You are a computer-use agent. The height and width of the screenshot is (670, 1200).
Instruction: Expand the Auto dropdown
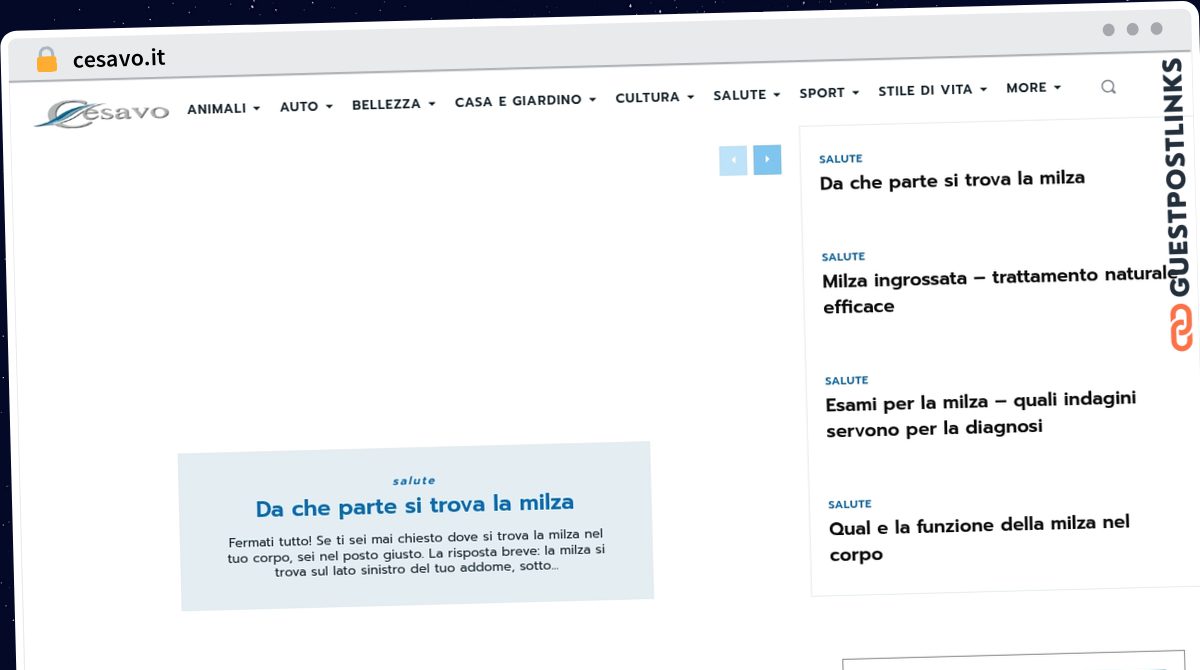[306, 106]
